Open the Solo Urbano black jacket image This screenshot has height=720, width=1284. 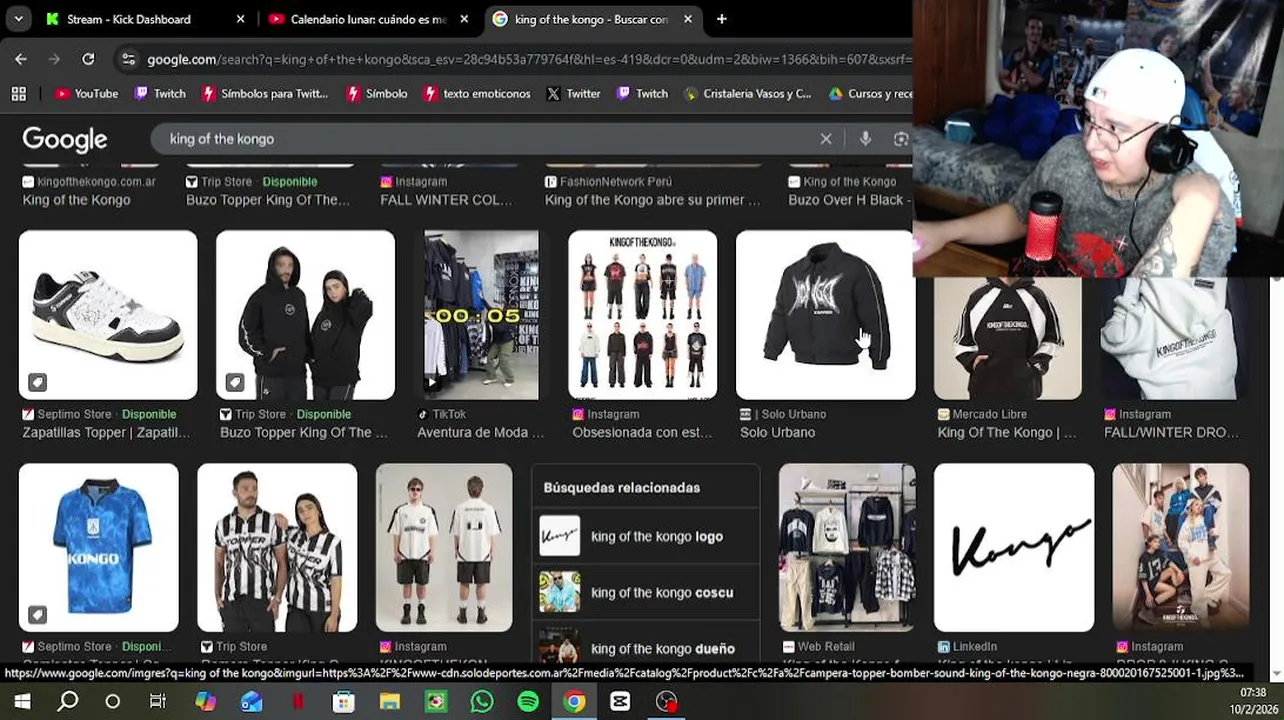click(x=825, y=315)
